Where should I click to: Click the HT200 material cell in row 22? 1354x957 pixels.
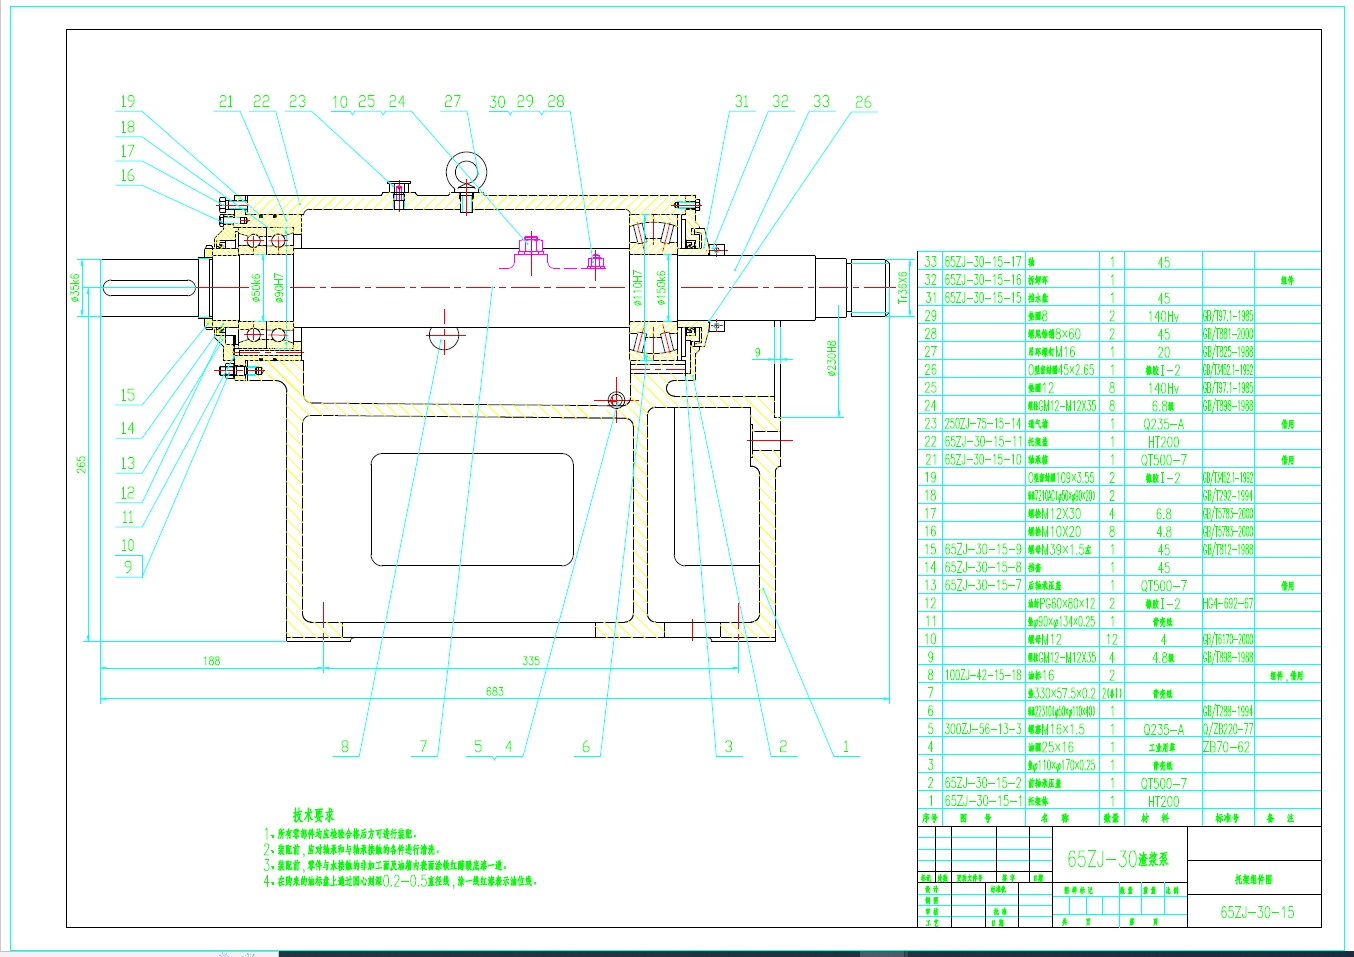tap(1163, 442)
